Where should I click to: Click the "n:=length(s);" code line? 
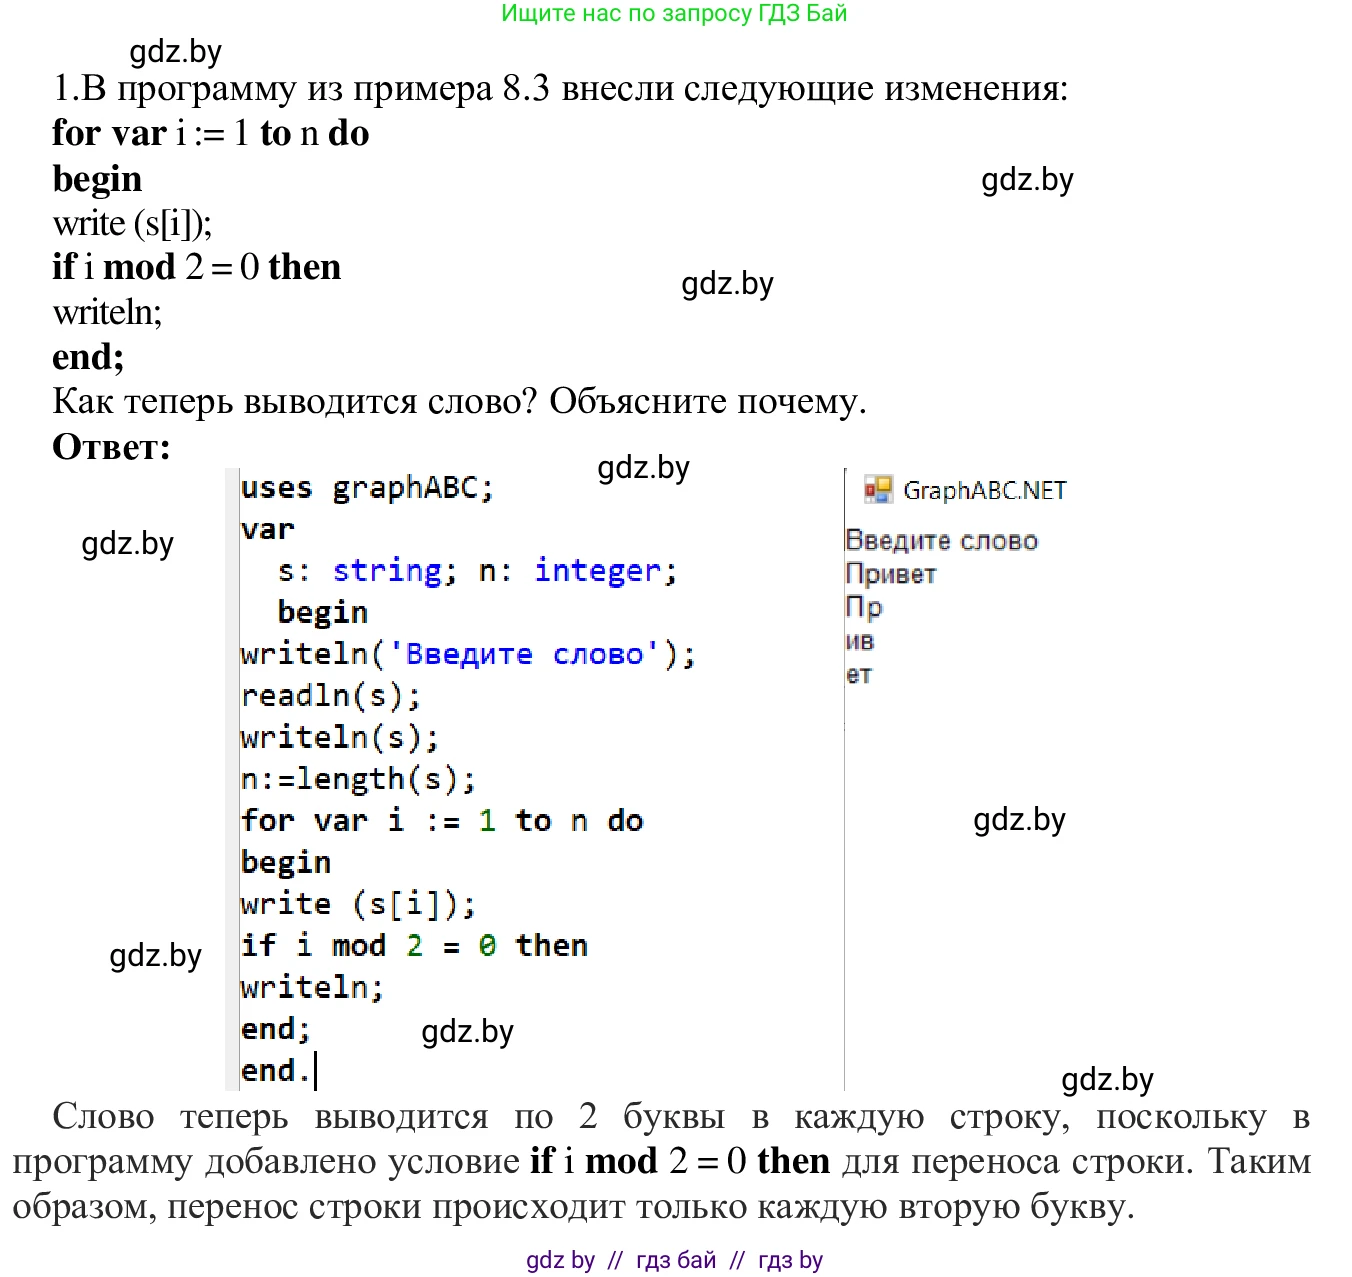358,779
